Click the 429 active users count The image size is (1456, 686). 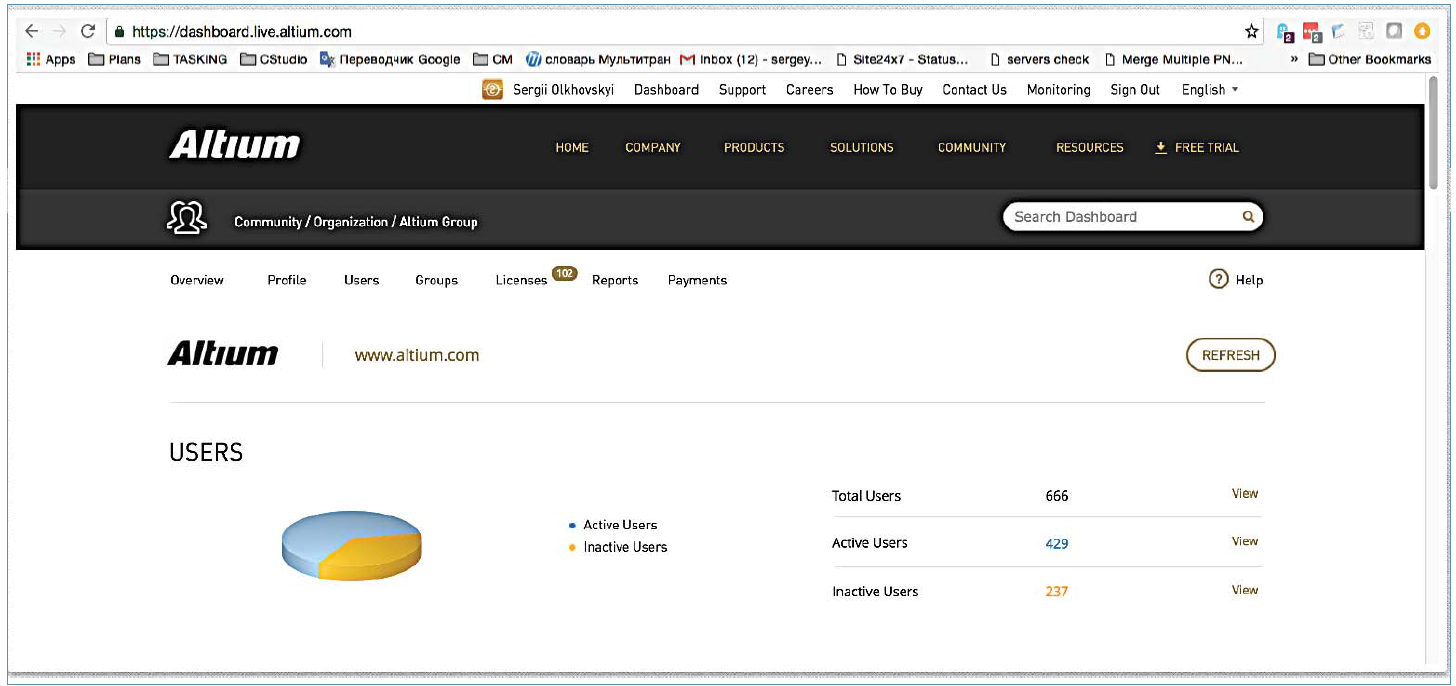coord(1057,544)
